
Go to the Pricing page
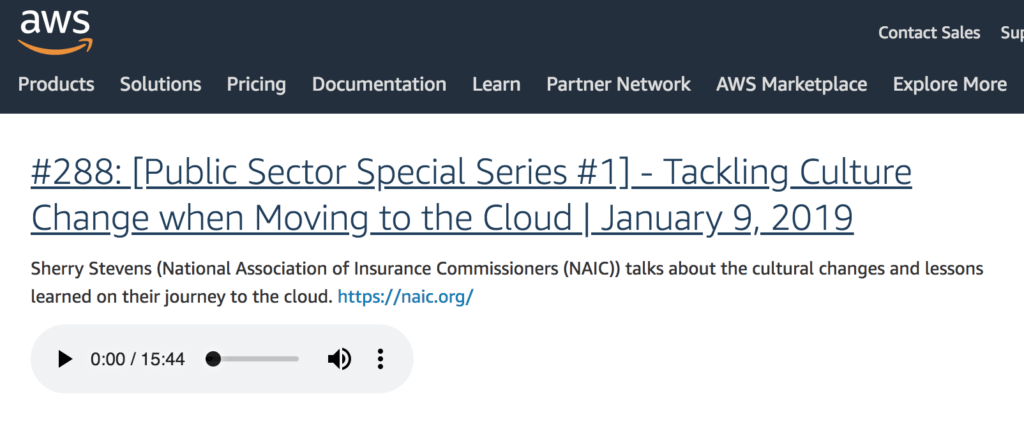point(256,84)
